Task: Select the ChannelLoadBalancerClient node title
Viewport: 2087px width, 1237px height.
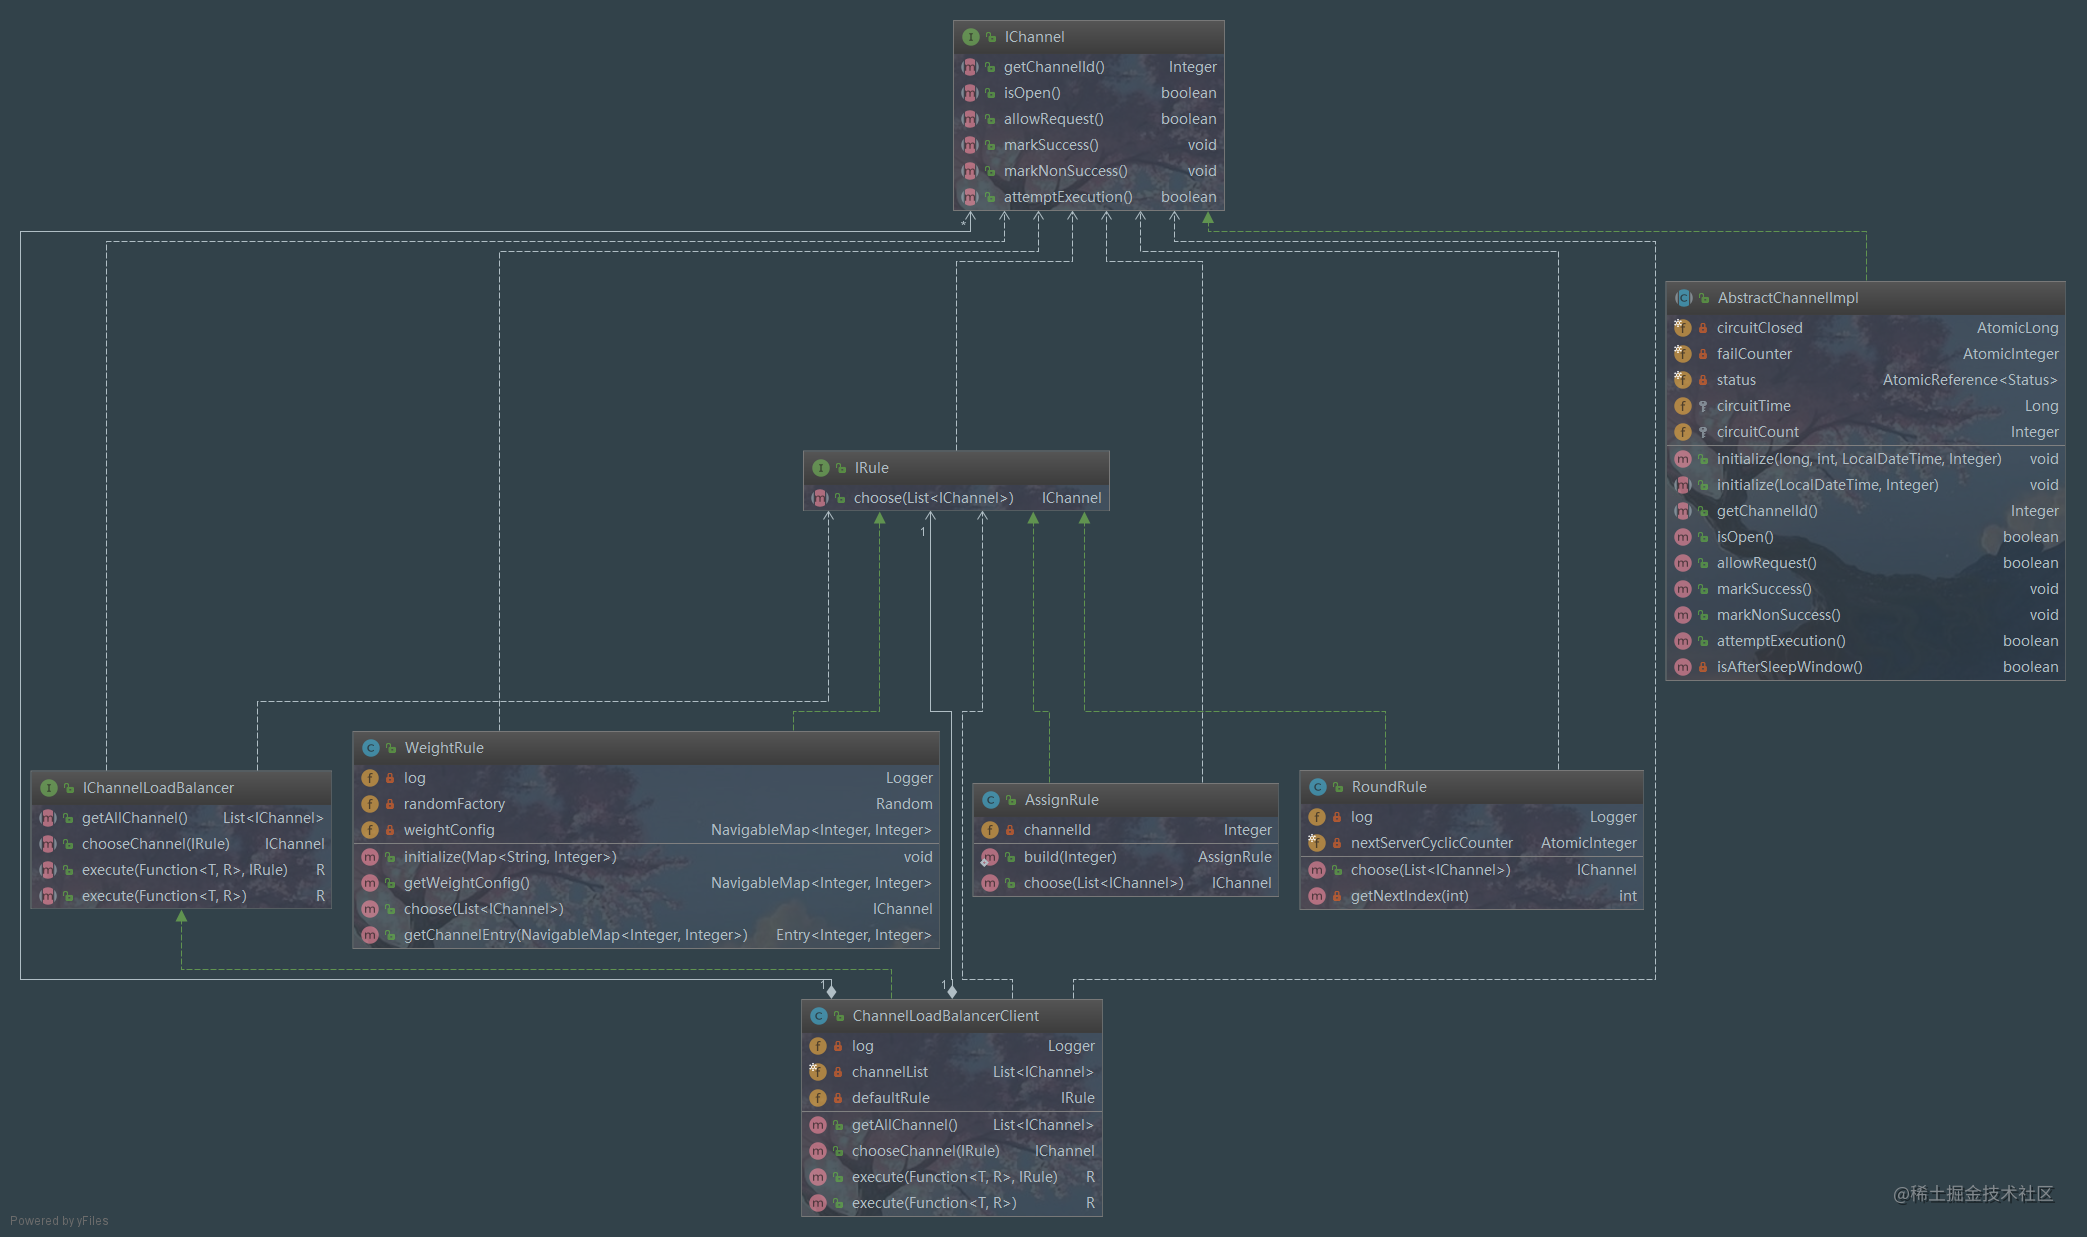Action: point(945,1016)
